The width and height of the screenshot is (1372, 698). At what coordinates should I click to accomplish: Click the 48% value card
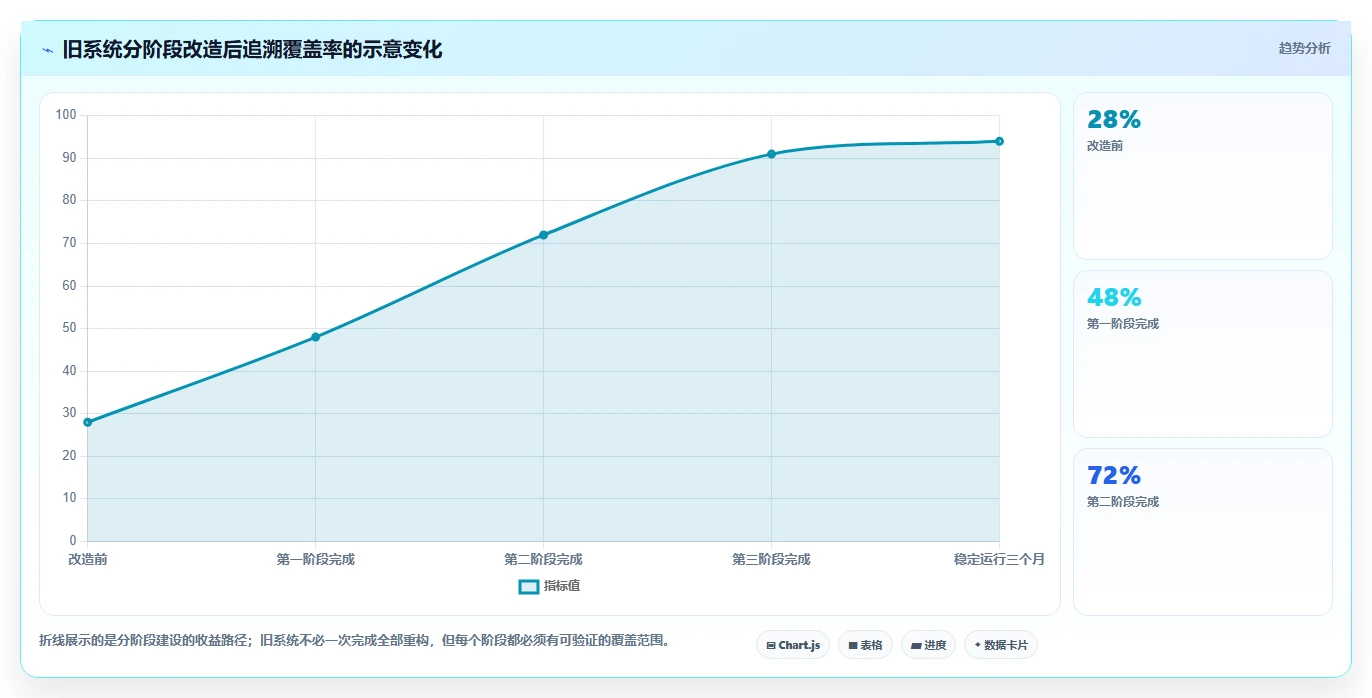tap(1202, 354)
